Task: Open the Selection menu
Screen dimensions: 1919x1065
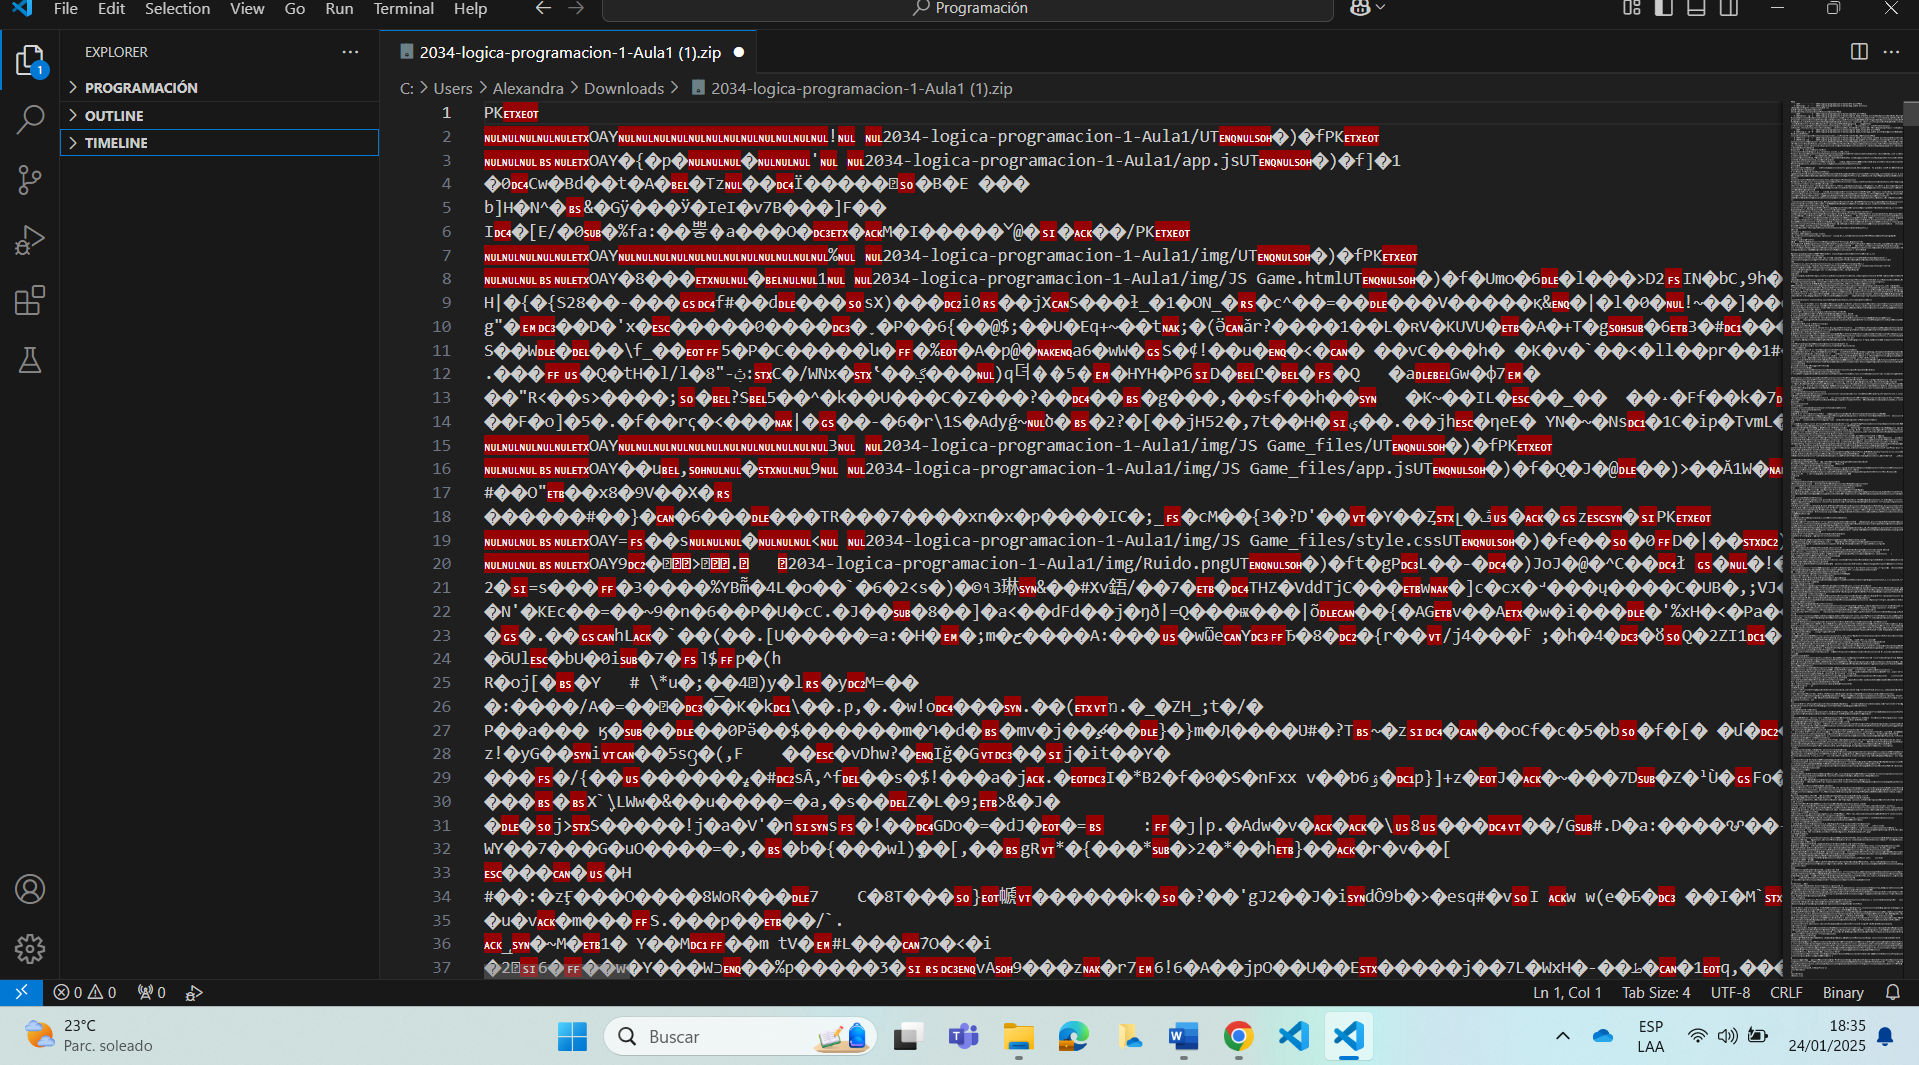Action: point(177,9)
